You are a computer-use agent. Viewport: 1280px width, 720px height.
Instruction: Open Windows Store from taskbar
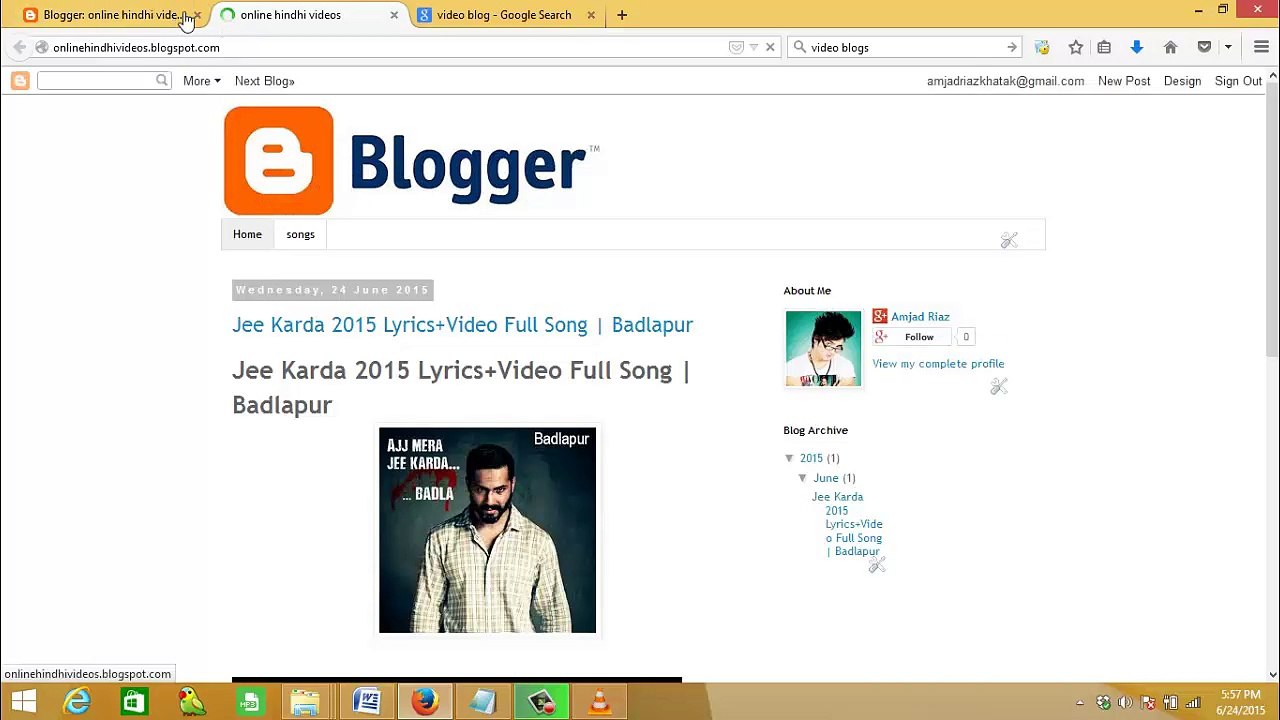133,702
